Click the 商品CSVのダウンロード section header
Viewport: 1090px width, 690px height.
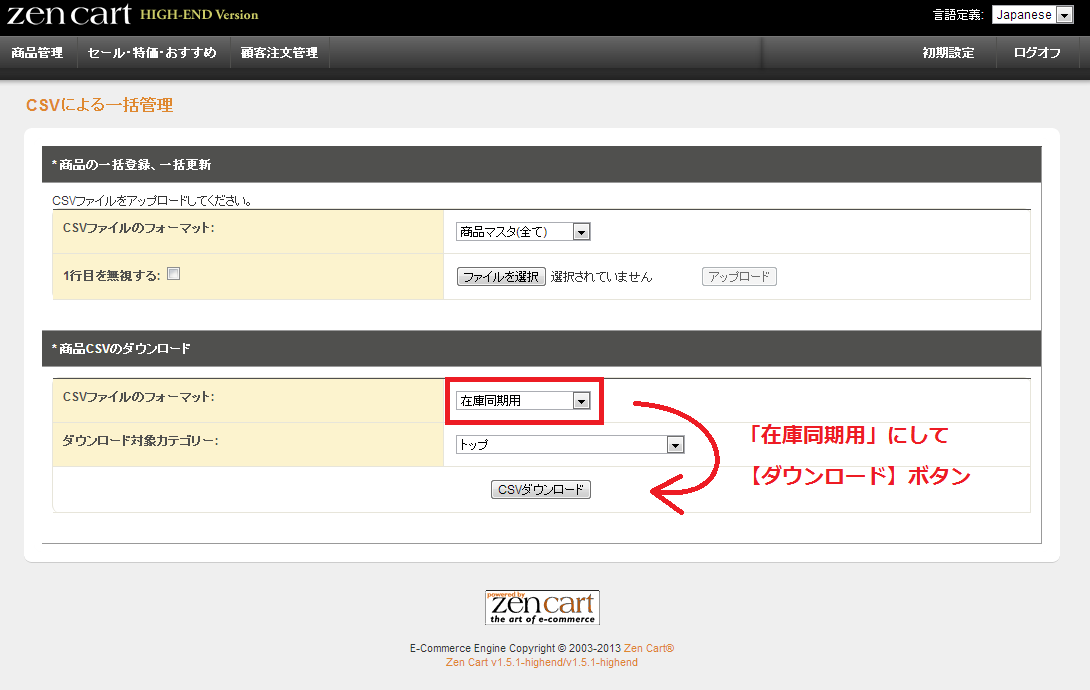click(121, 349)
